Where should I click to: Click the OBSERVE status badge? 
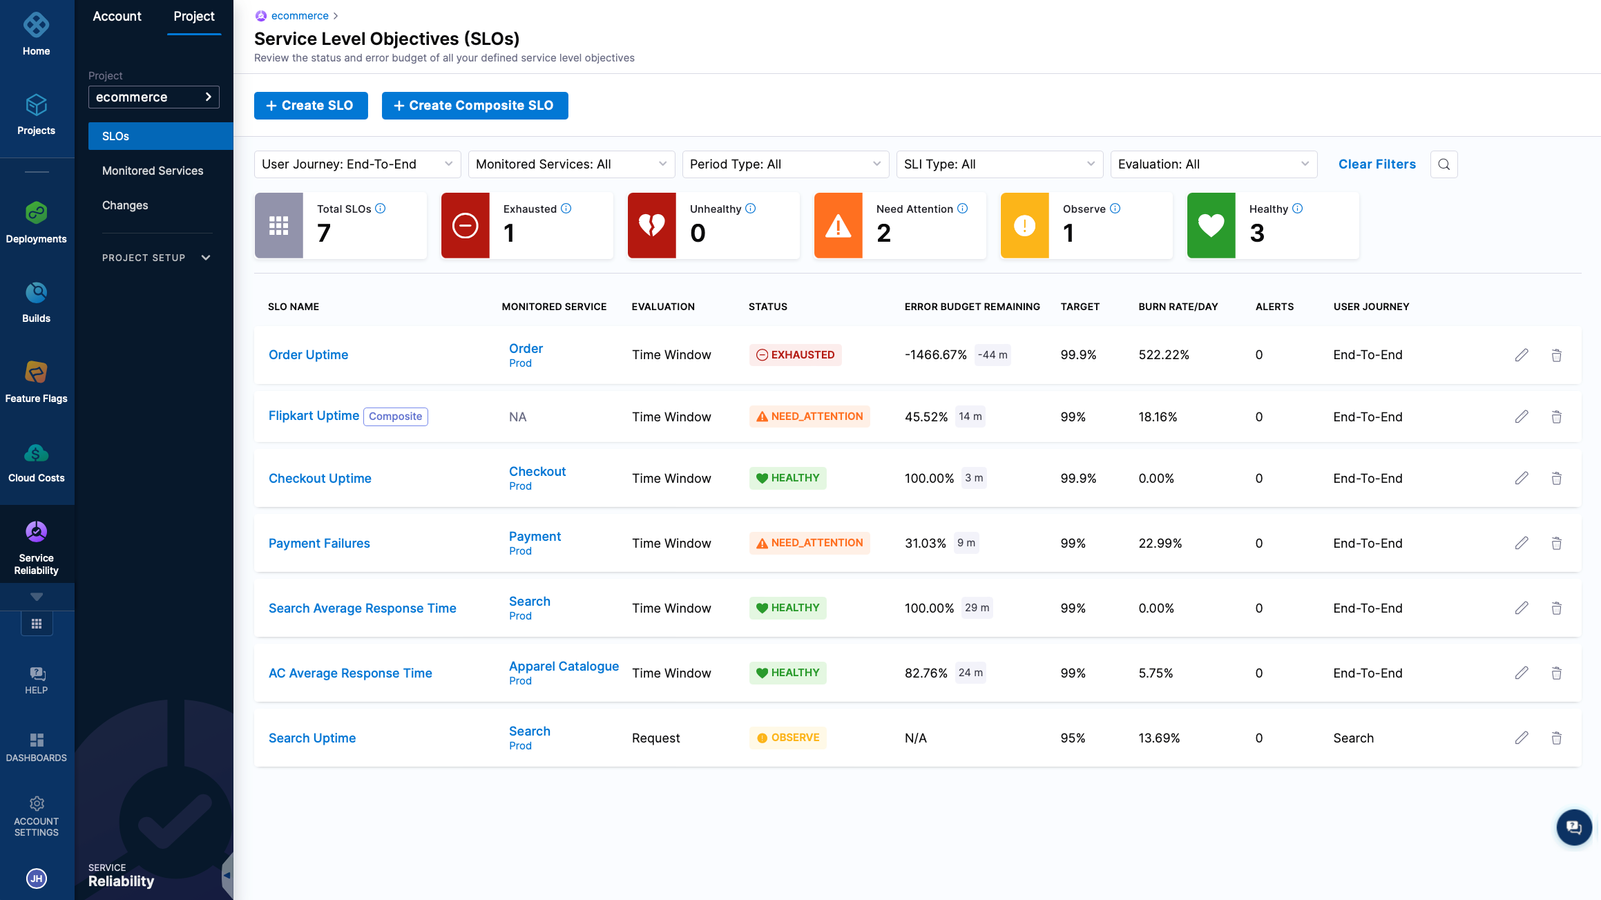point(788,738)
